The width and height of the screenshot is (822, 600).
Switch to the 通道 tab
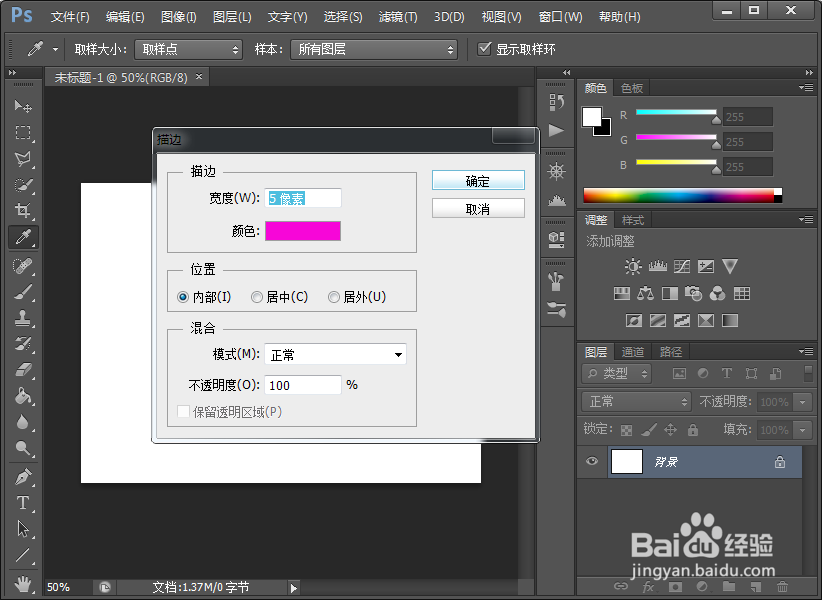click(637, 351)
